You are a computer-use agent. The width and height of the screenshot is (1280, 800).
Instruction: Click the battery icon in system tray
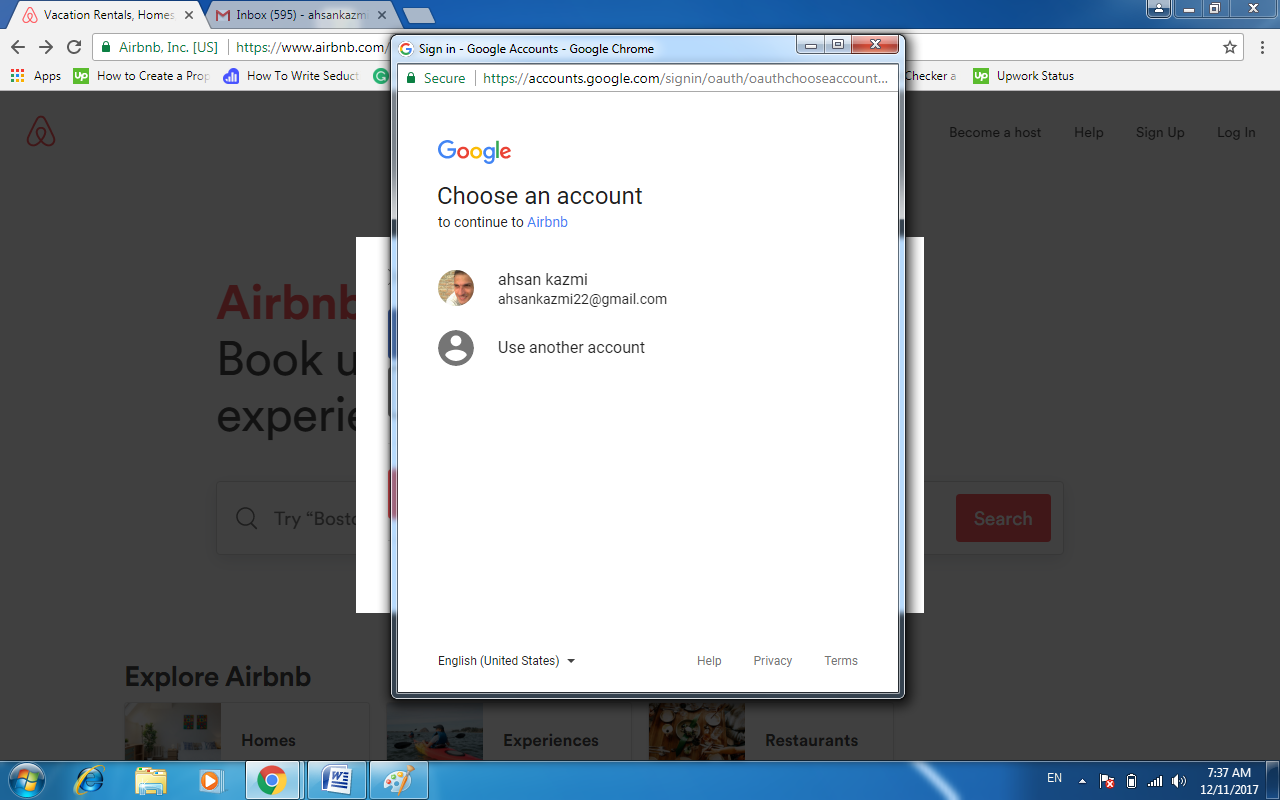point(1131,781)
